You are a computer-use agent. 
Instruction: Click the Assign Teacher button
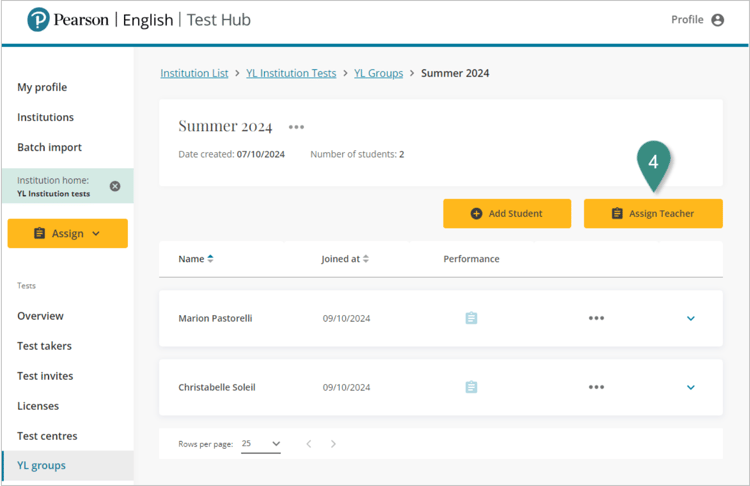[x=653, y=213]
